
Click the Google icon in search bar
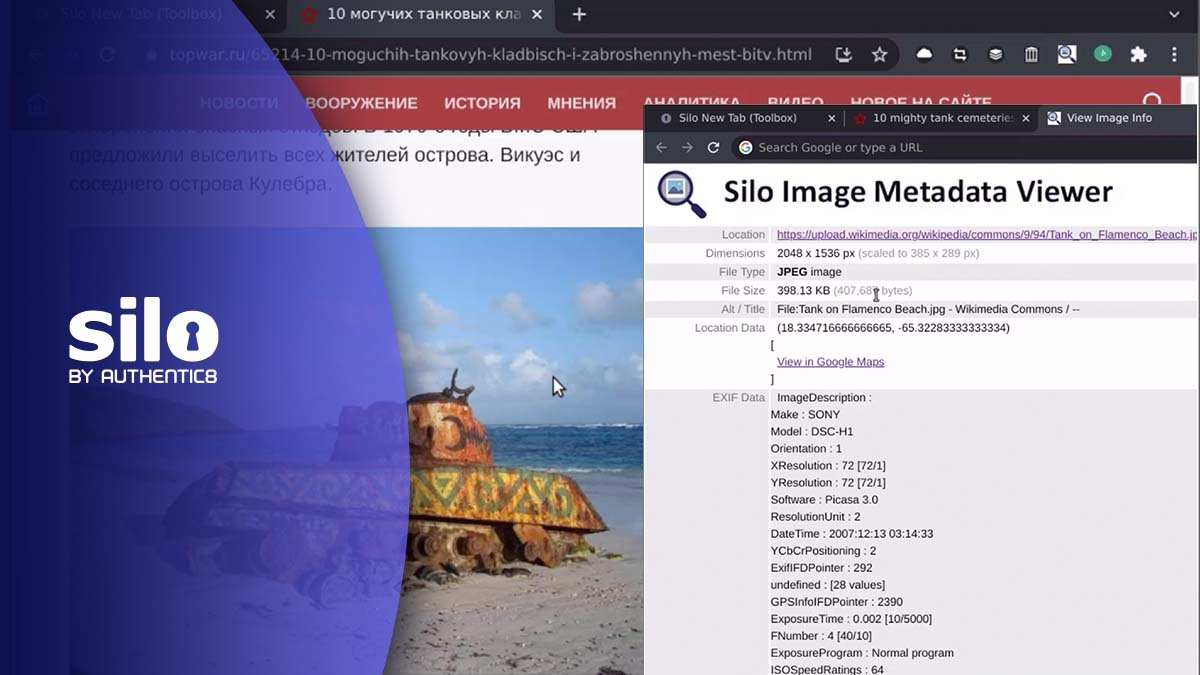(x=745, y=147)
